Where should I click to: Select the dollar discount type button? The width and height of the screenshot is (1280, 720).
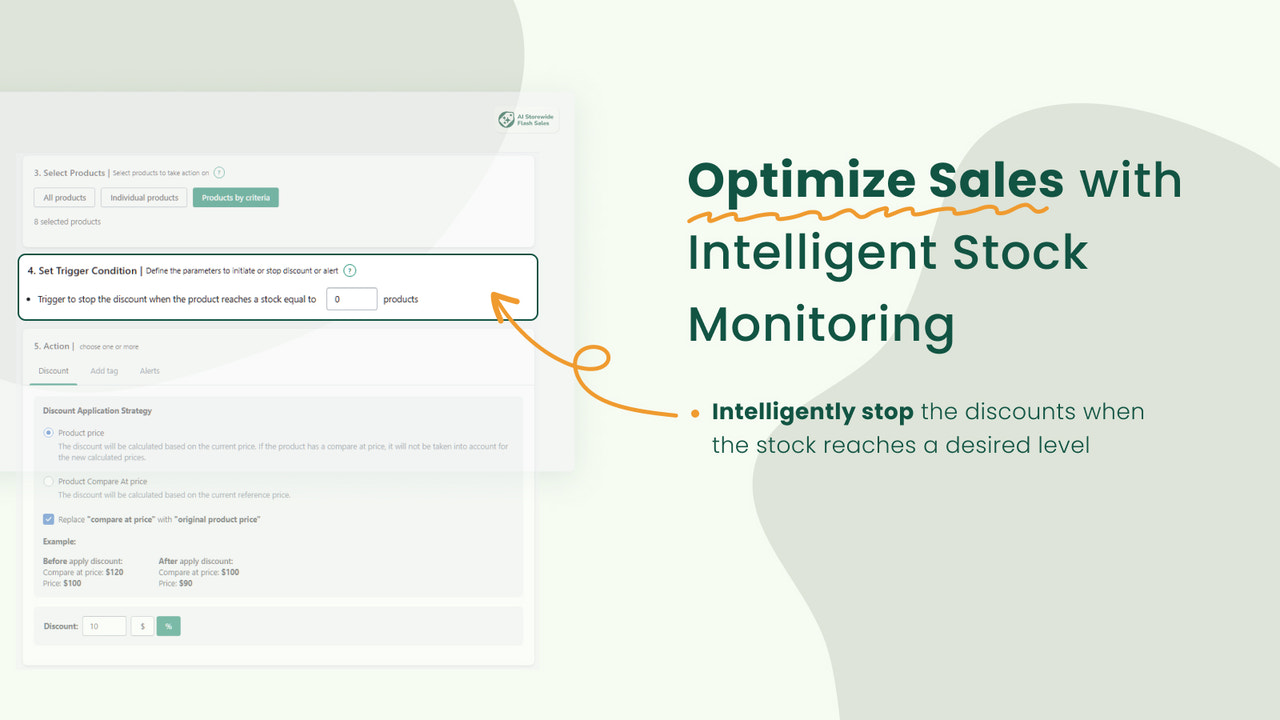(142, 626)
